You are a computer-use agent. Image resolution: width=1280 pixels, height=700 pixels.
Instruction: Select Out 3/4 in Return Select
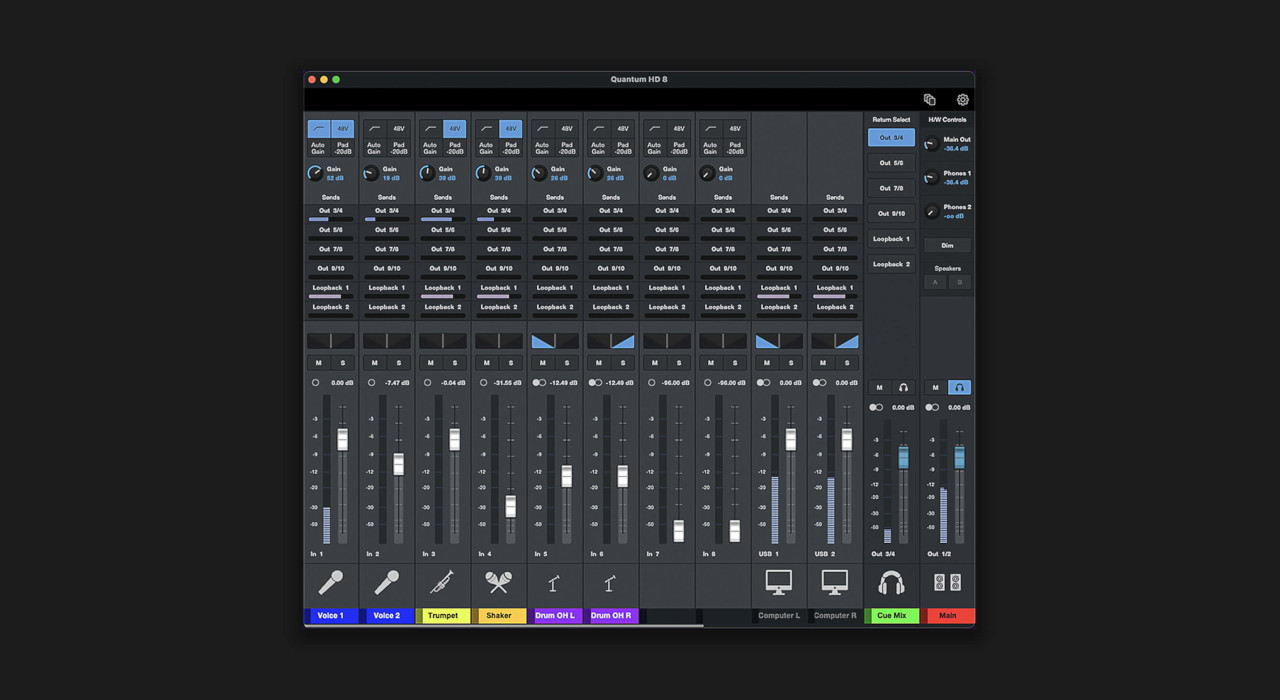[x=891, y=137]
